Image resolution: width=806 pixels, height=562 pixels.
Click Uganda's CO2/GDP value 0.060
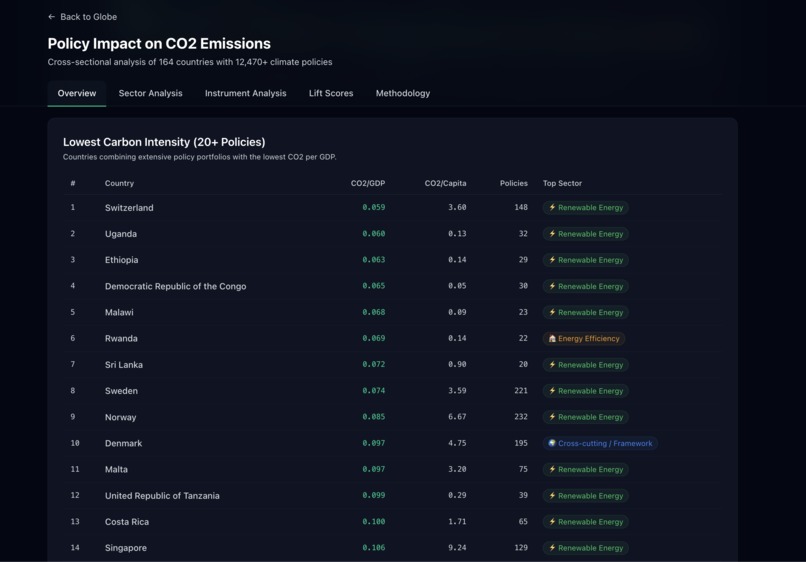[374, 233]
